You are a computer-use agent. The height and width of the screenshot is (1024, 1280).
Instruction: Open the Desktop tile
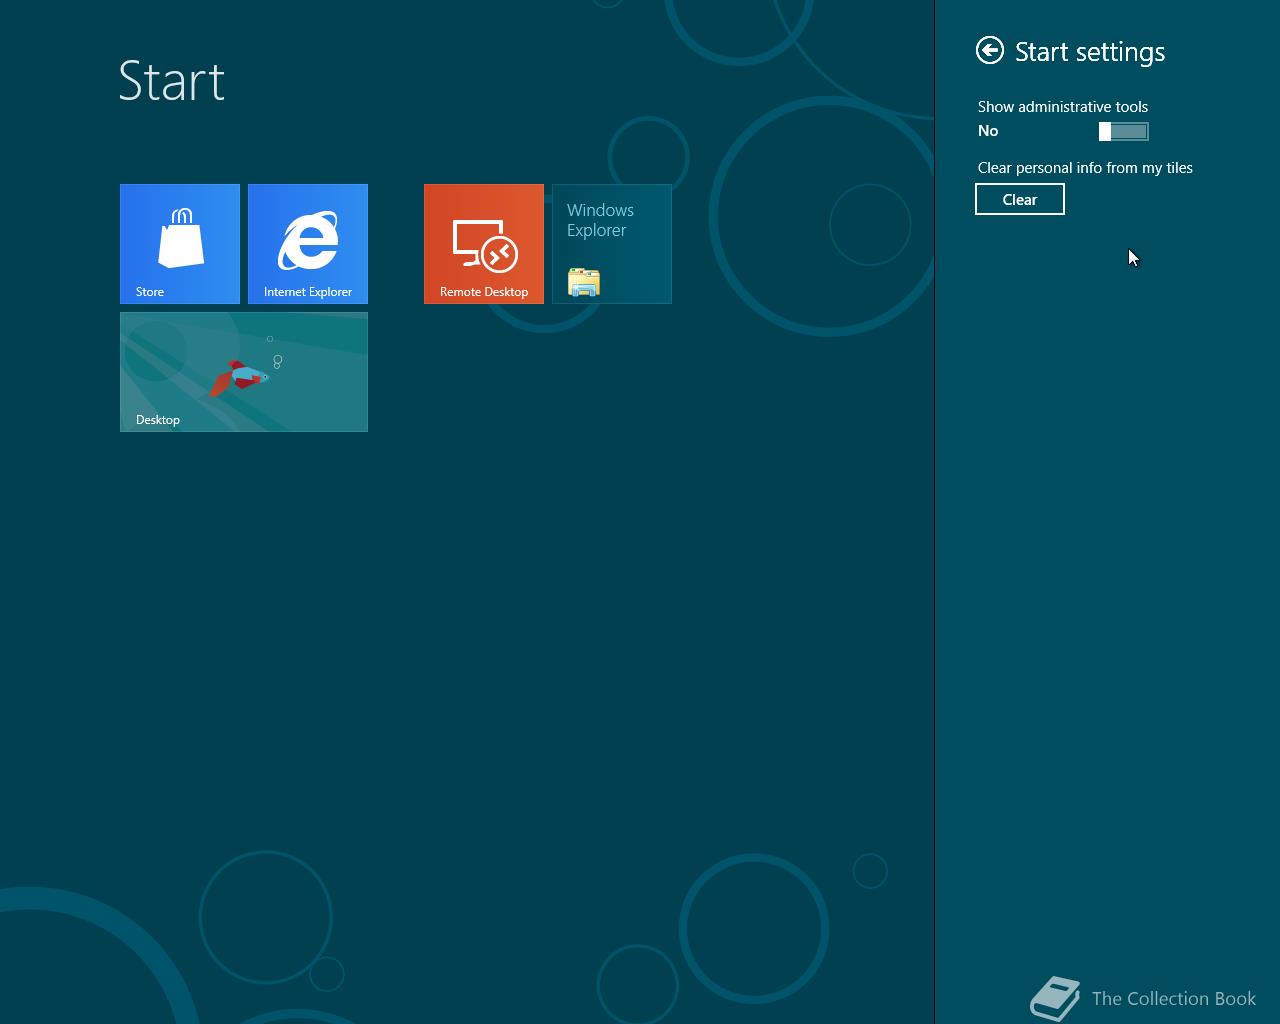point(243,371)
